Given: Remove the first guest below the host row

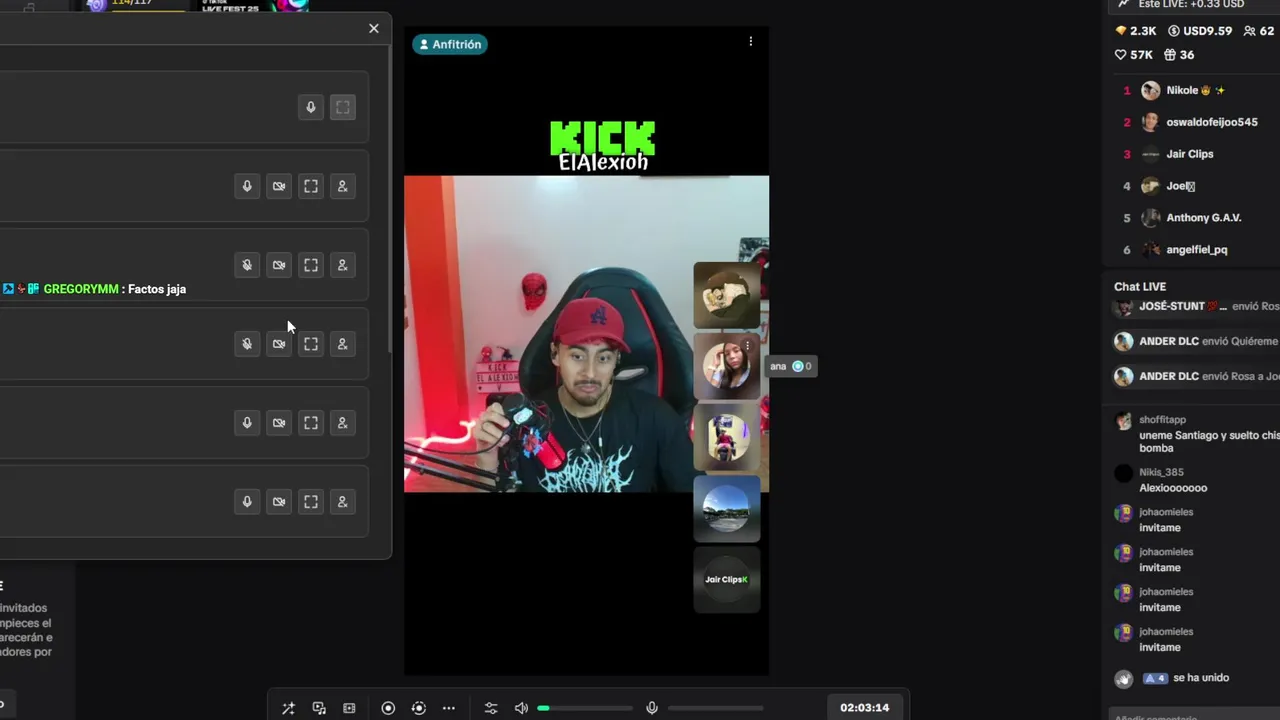Looking at the screenshot, I should point(343,186).
